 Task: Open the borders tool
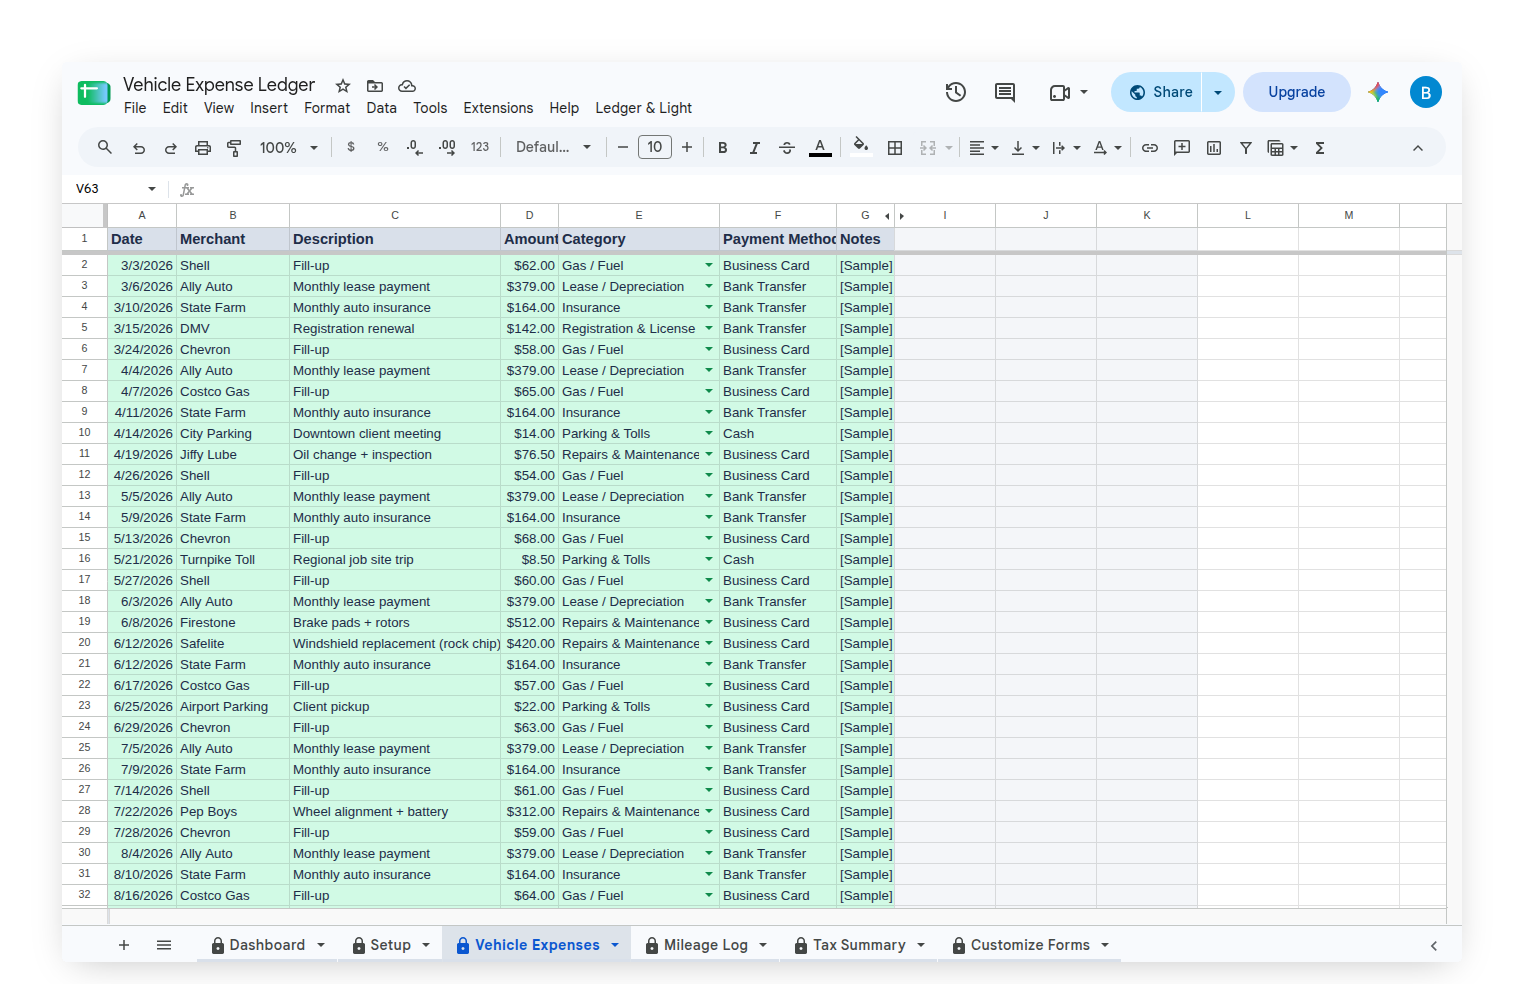pos(895,148)
